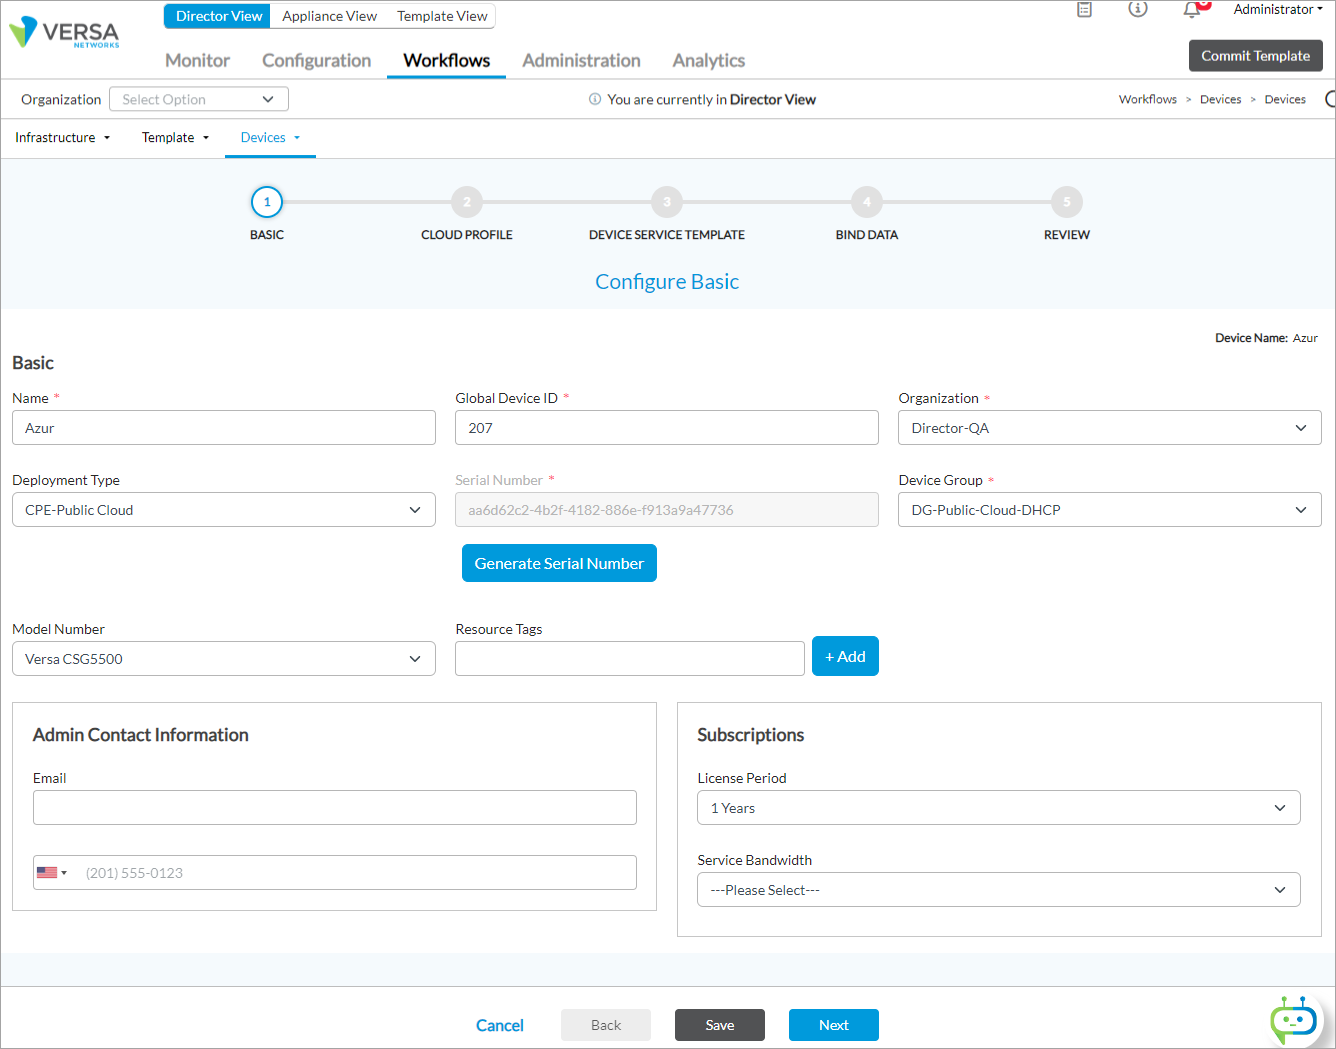Open the Infrastructure menu

click(62, 138)
